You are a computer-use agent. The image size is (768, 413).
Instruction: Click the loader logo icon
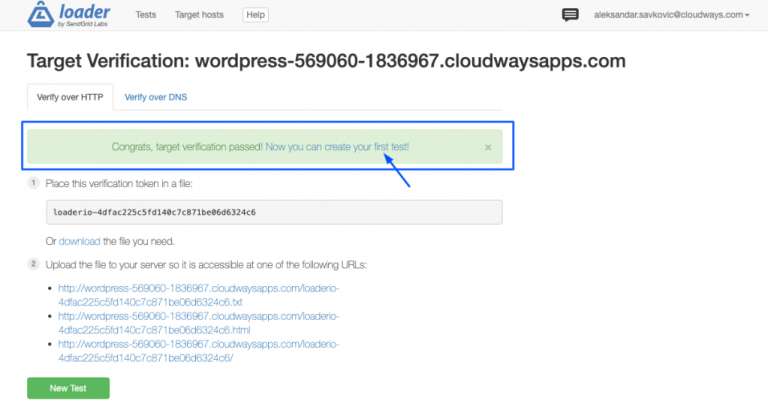tap(41, 14)
